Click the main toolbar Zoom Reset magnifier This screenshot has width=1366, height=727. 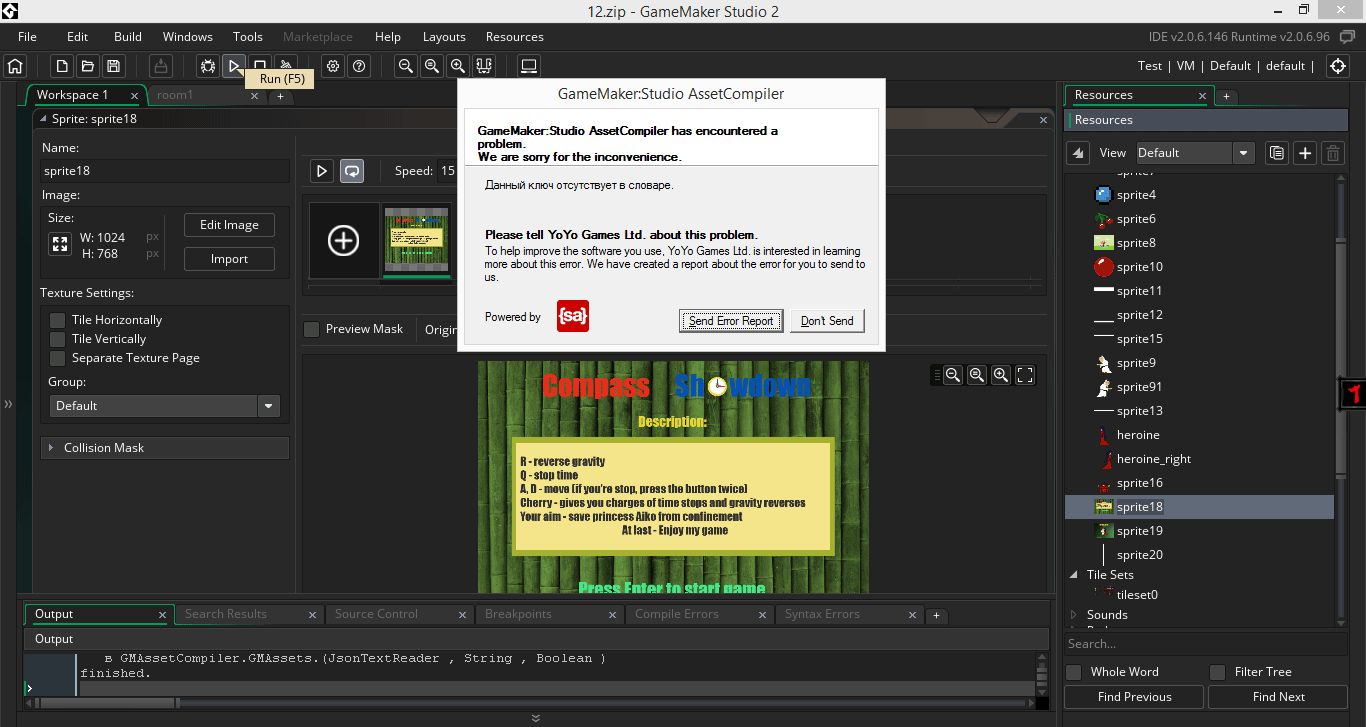(432, 66)
